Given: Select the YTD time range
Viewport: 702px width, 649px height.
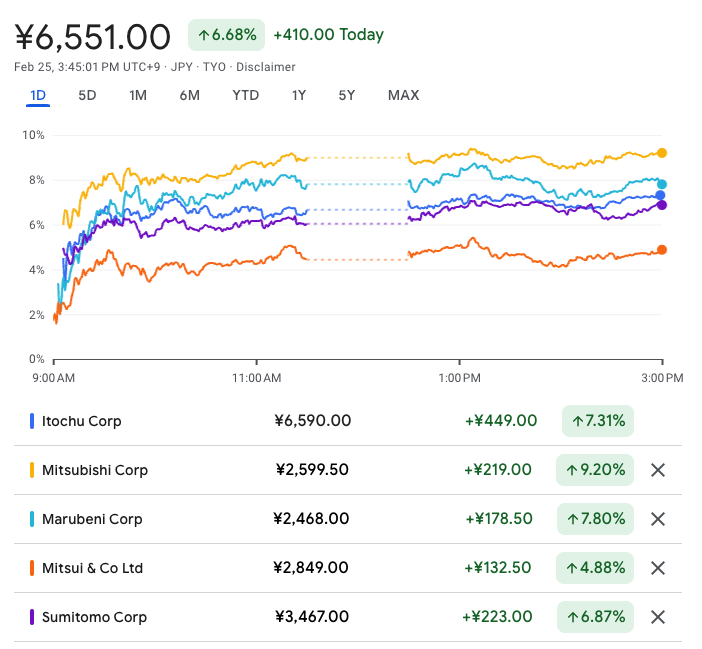Looking at the screenshot, I should coord(245,95).
